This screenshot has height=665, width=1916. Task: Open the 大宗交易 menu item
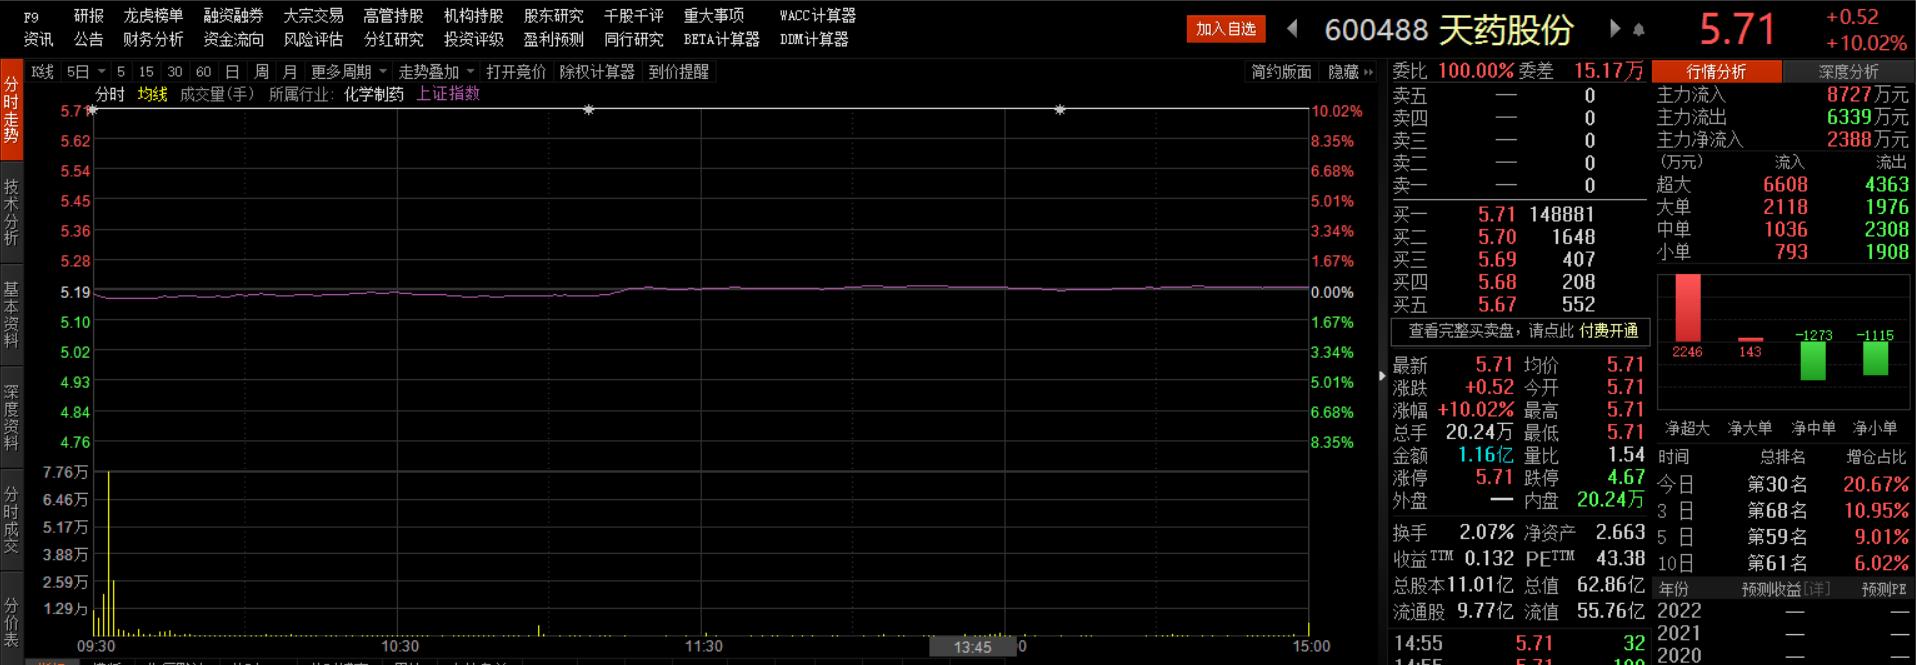pyautogui.click(x=313, y=16)
